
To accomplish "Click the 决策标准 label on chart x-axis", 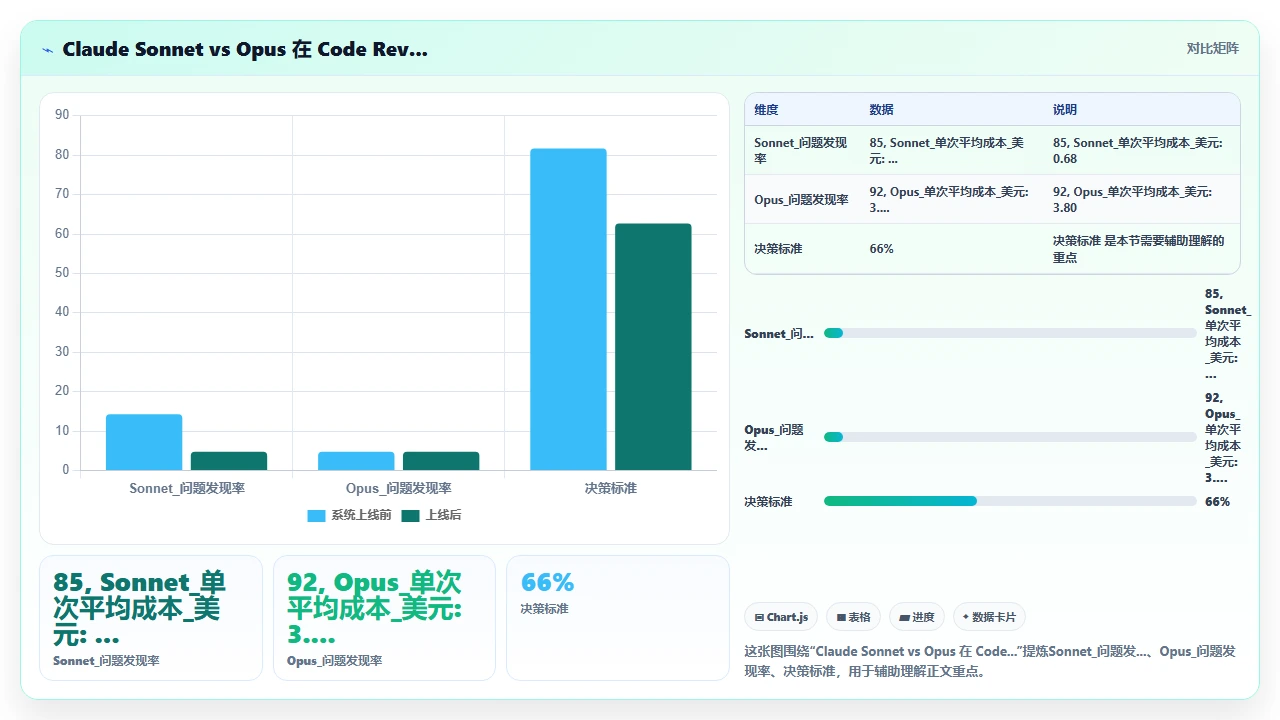I will pyautogui.click(x=611, y=489).
